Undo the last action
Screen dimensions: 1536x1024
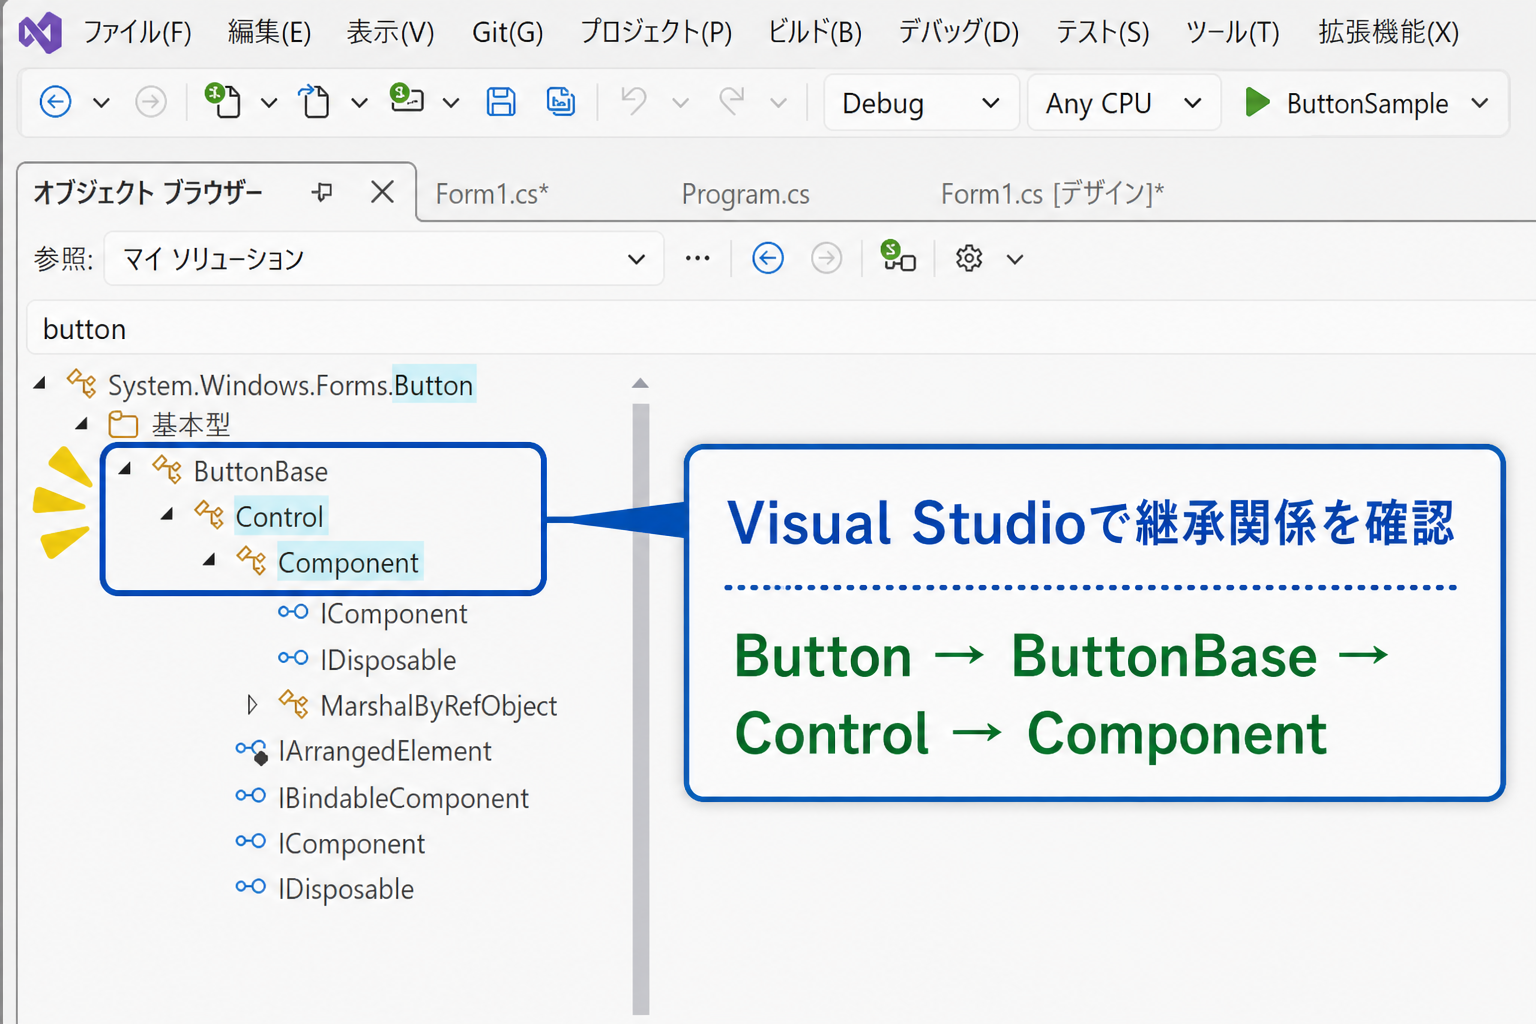point(634,101)
